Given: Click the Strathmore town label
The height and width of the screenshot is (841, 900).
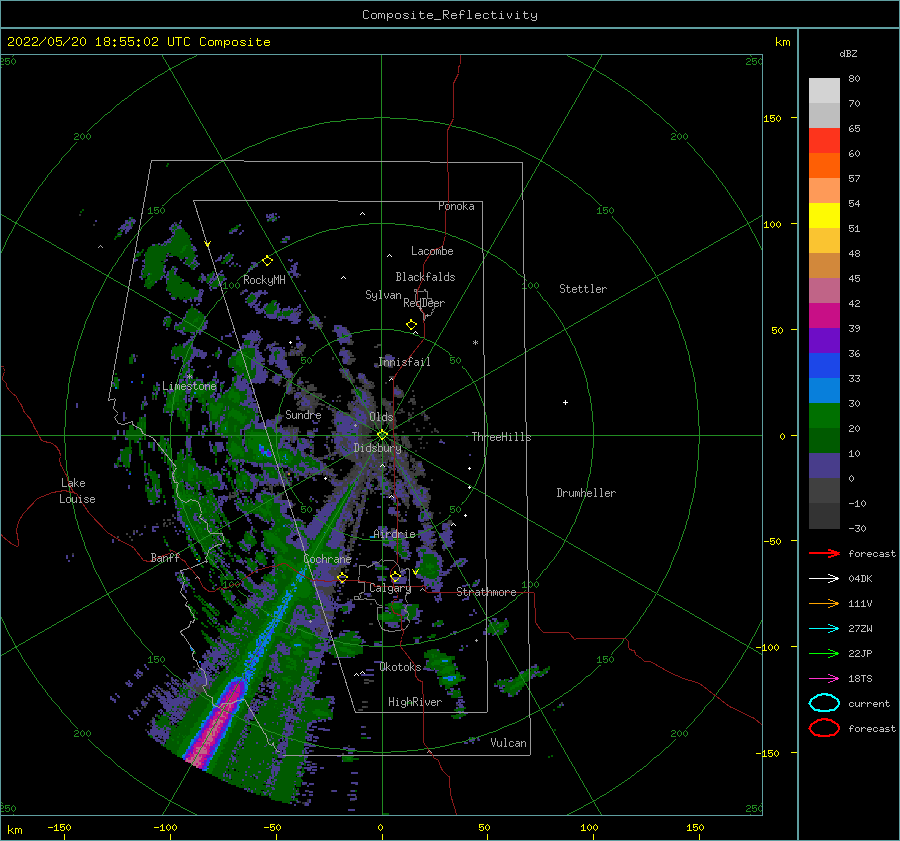Looking at the screenshot, I should coord(486,592).
